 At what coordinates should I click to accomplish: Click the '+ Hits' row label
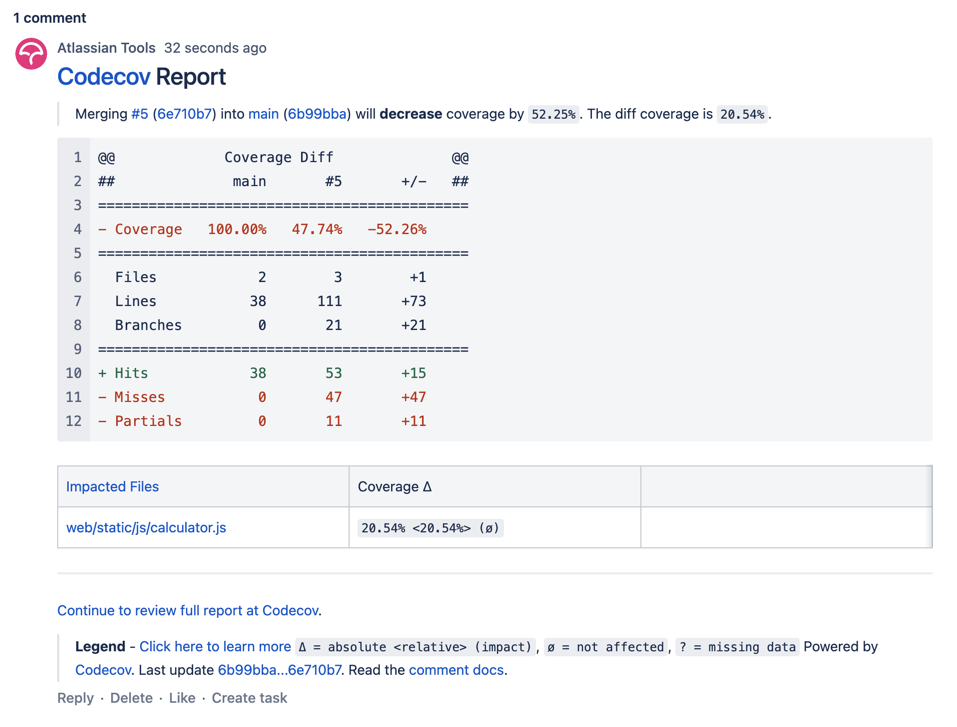pos(123,373)
